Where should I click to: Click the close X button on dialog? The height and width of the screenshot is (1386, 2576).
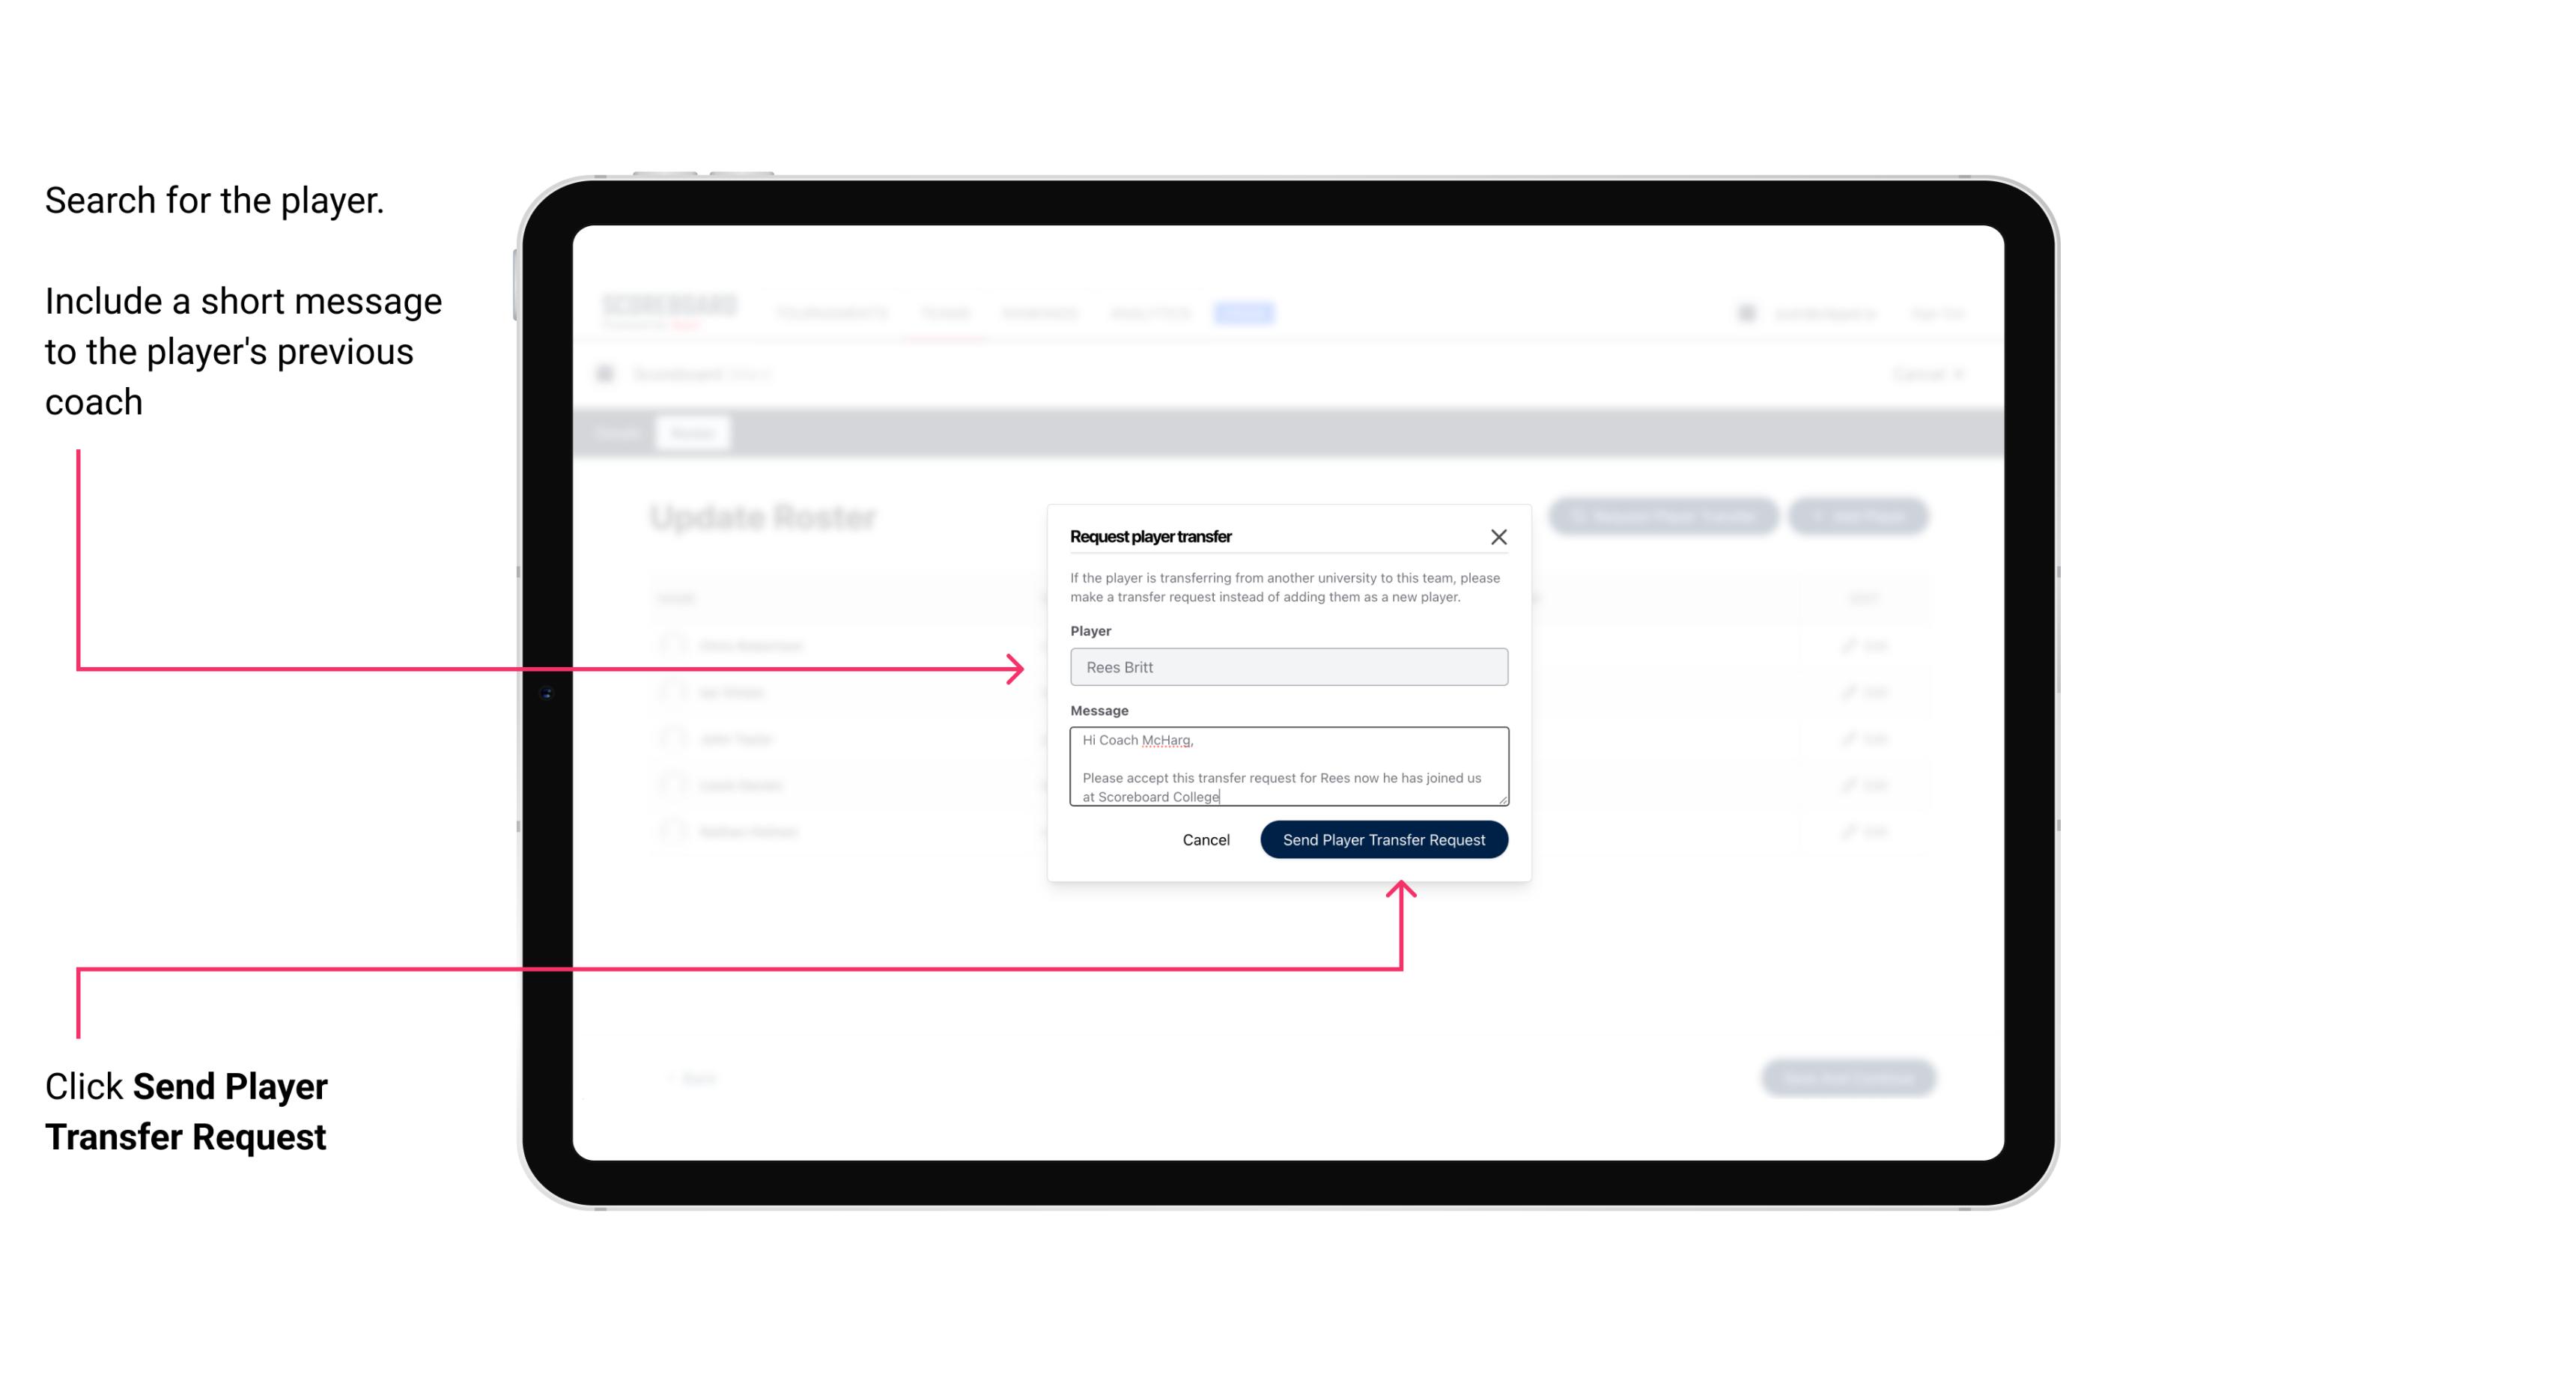[x=1499, y=536]
